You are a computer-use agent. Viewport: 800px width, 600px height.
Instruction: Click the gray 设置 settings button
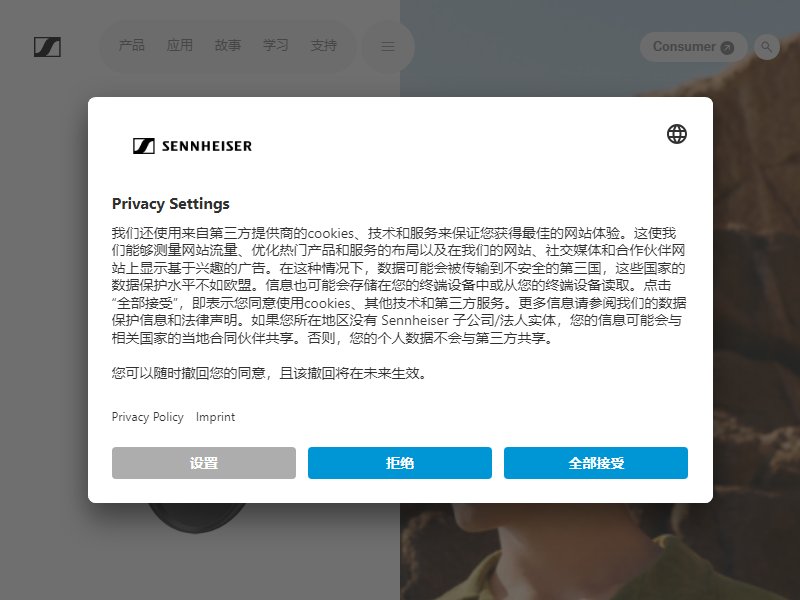[204, 463]
